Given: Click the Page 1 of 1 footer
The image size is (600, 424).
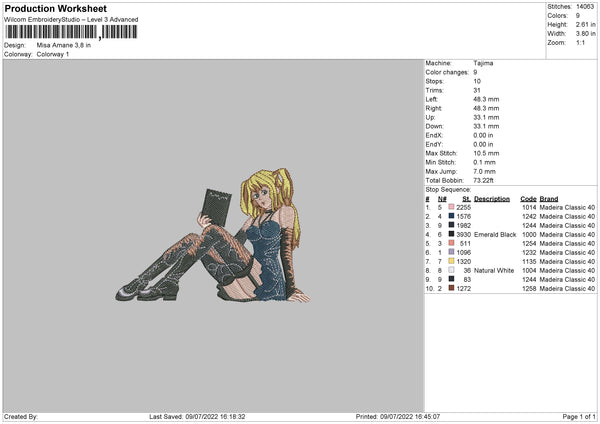Looking at the screenshot, I should 579,416.
